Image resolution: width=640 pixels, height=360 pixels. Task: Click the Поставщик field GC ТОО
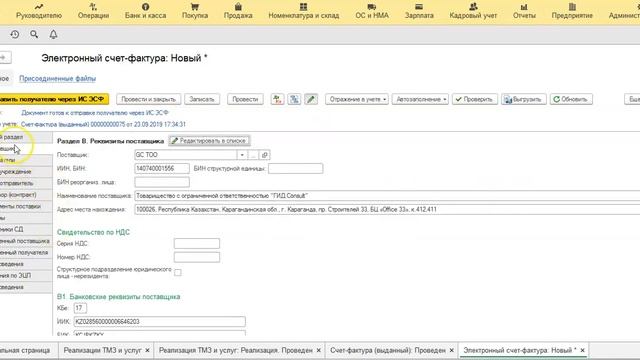[185, 155]
